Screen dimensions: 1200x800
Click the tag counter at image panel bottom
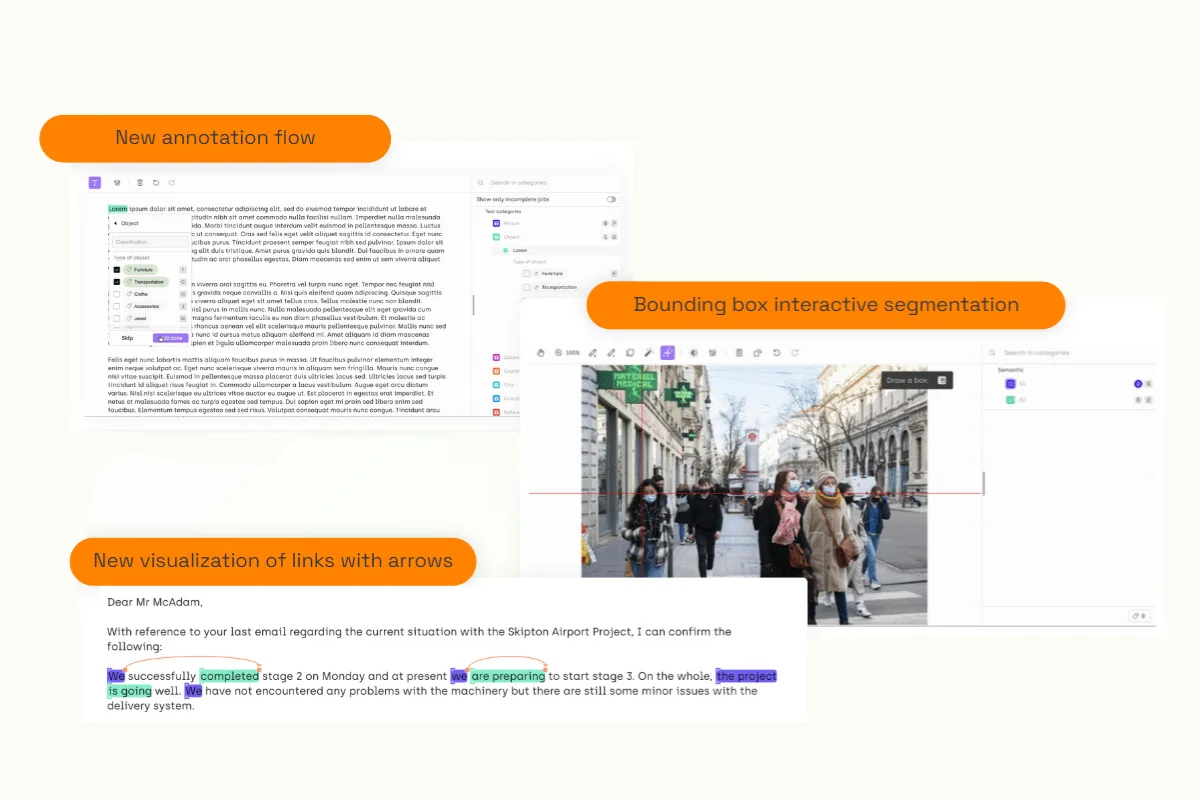pyautogui.click(x=1138, y=616)
